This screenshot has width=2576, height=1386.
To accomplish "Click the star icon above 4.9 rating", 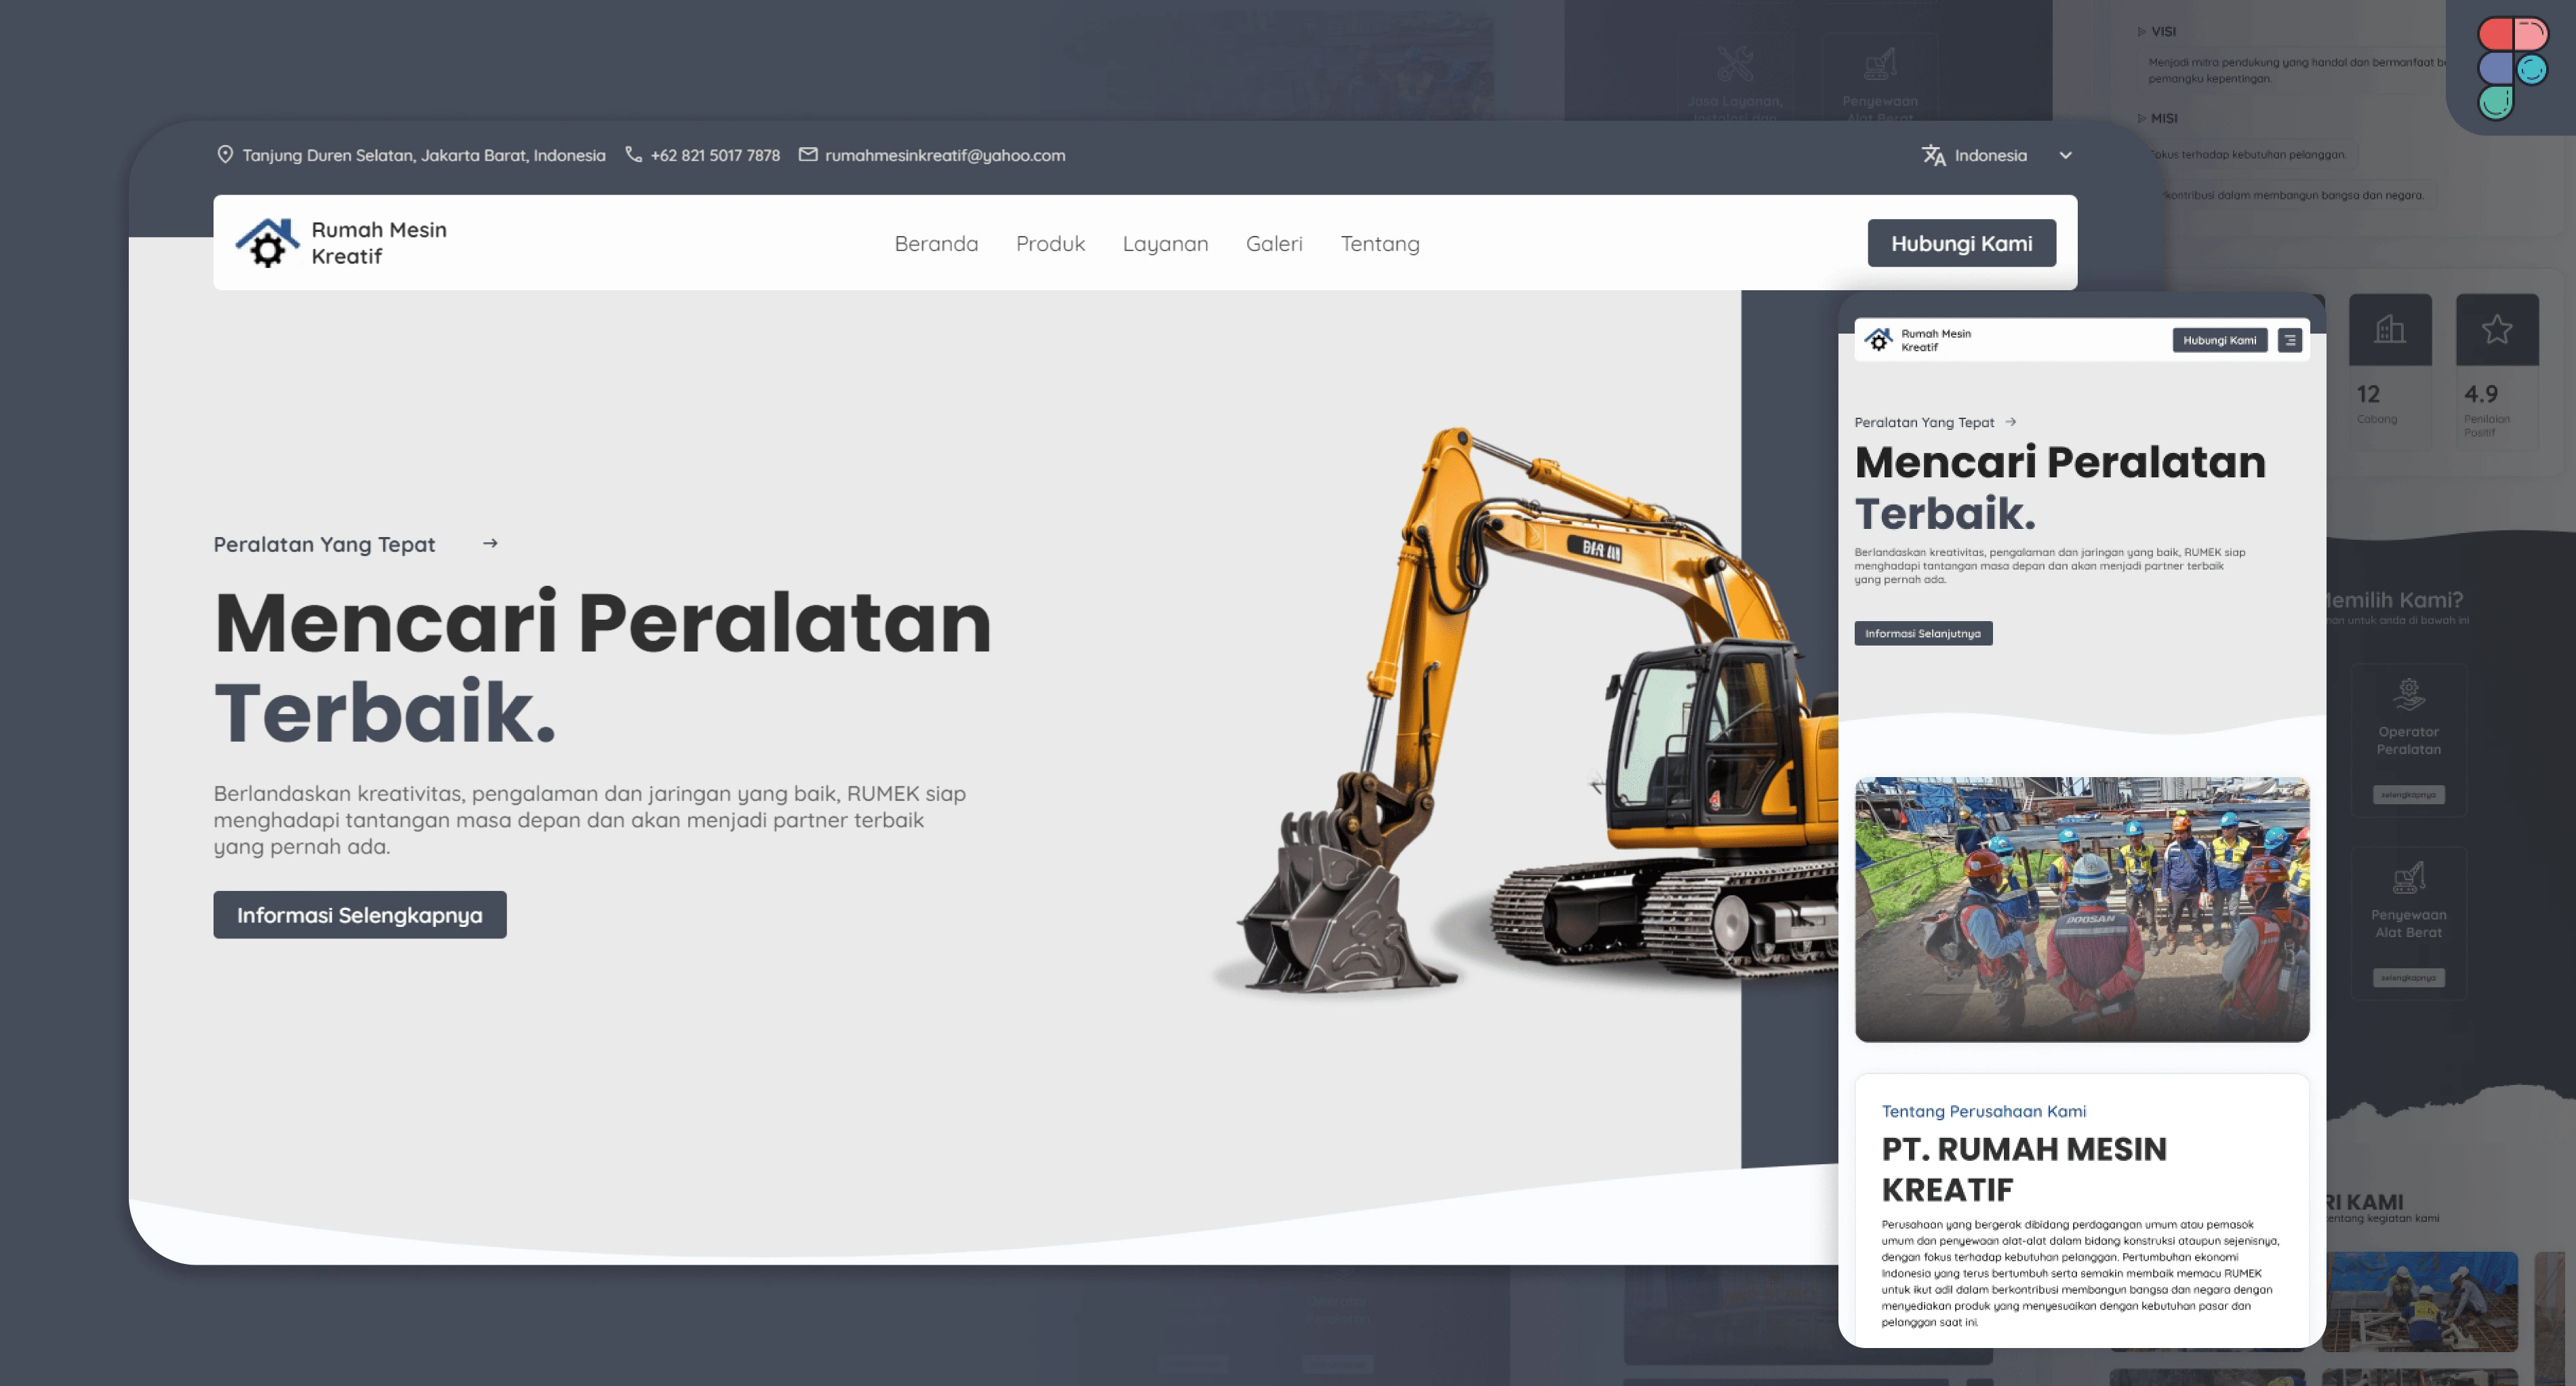I will point(2496,329).
